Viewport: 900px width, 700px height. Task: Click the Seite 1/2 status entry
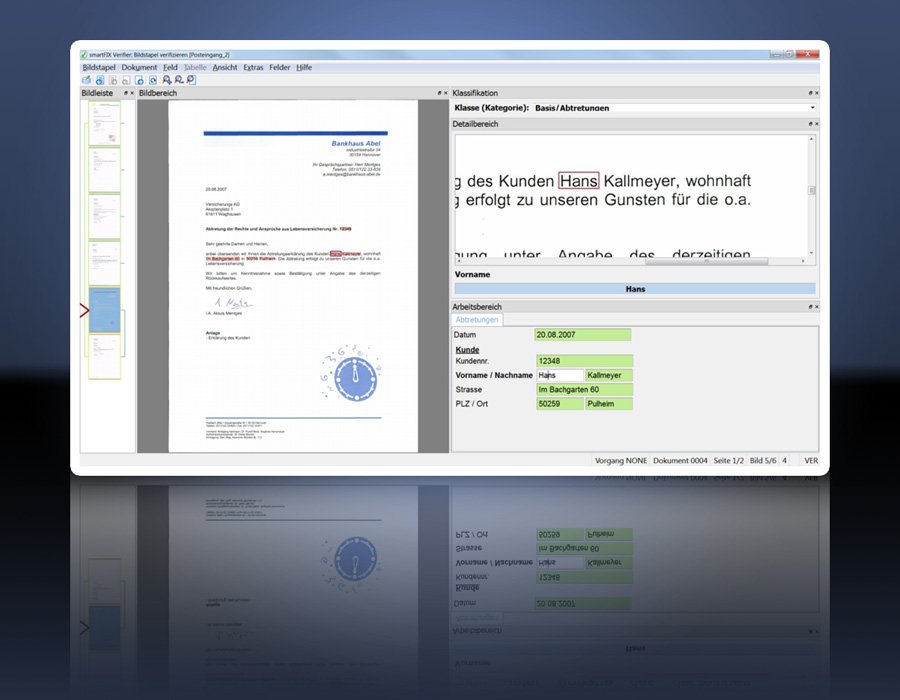click(x=728, y=461)
